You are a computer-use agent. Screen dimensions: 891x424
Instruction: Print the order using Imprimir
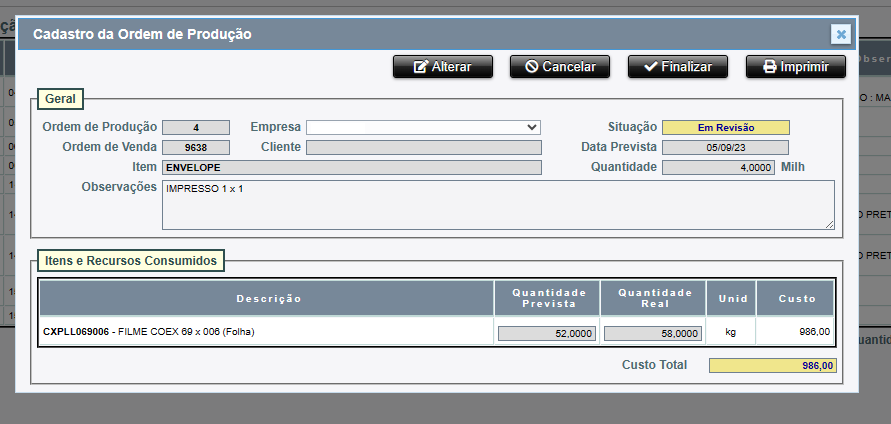pos(796,67)
